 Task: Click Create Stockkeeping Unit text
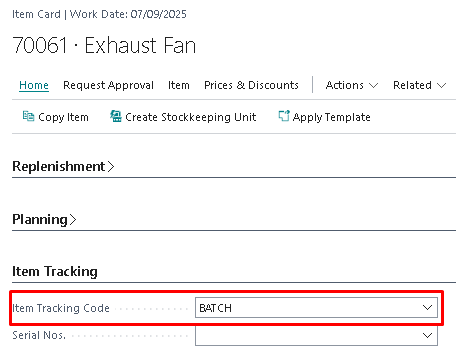[191, 117]
